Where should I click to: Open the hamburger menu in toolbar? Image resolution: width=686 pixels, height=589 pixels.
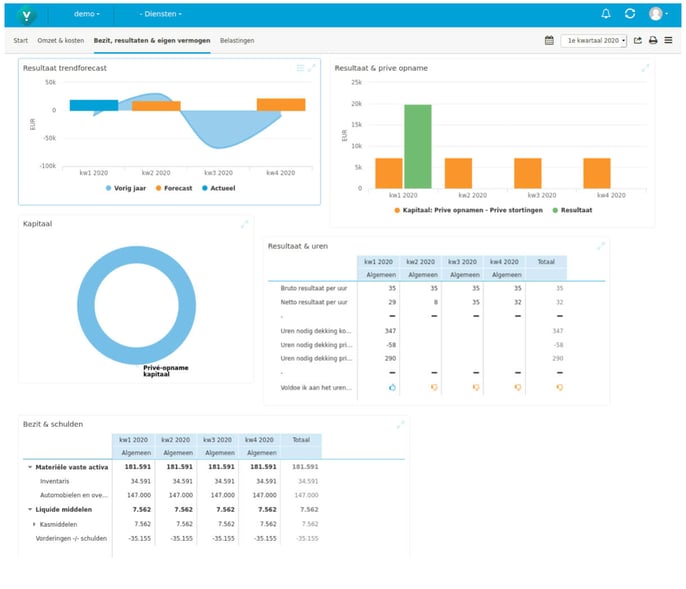[668, 40]
